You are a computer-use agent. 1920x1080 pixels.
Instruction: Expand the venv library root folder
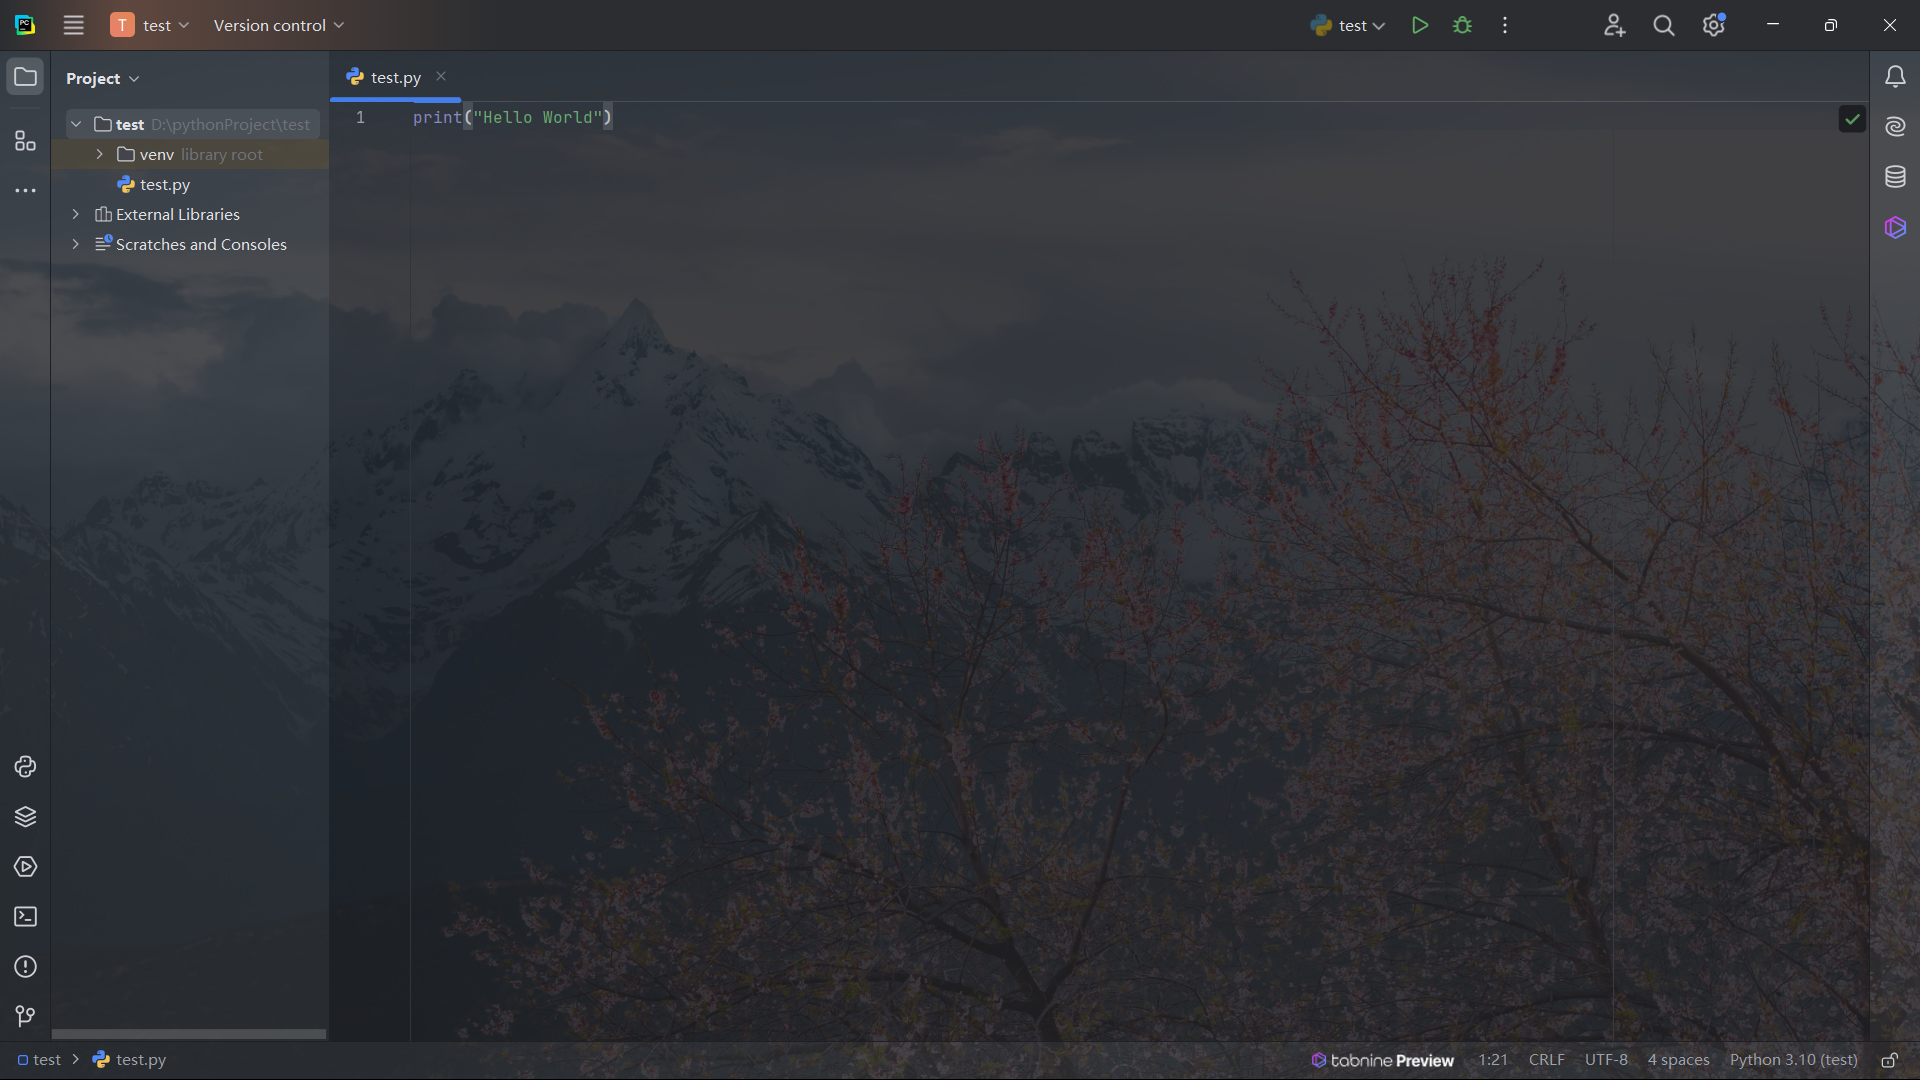[x=100, y=153]
